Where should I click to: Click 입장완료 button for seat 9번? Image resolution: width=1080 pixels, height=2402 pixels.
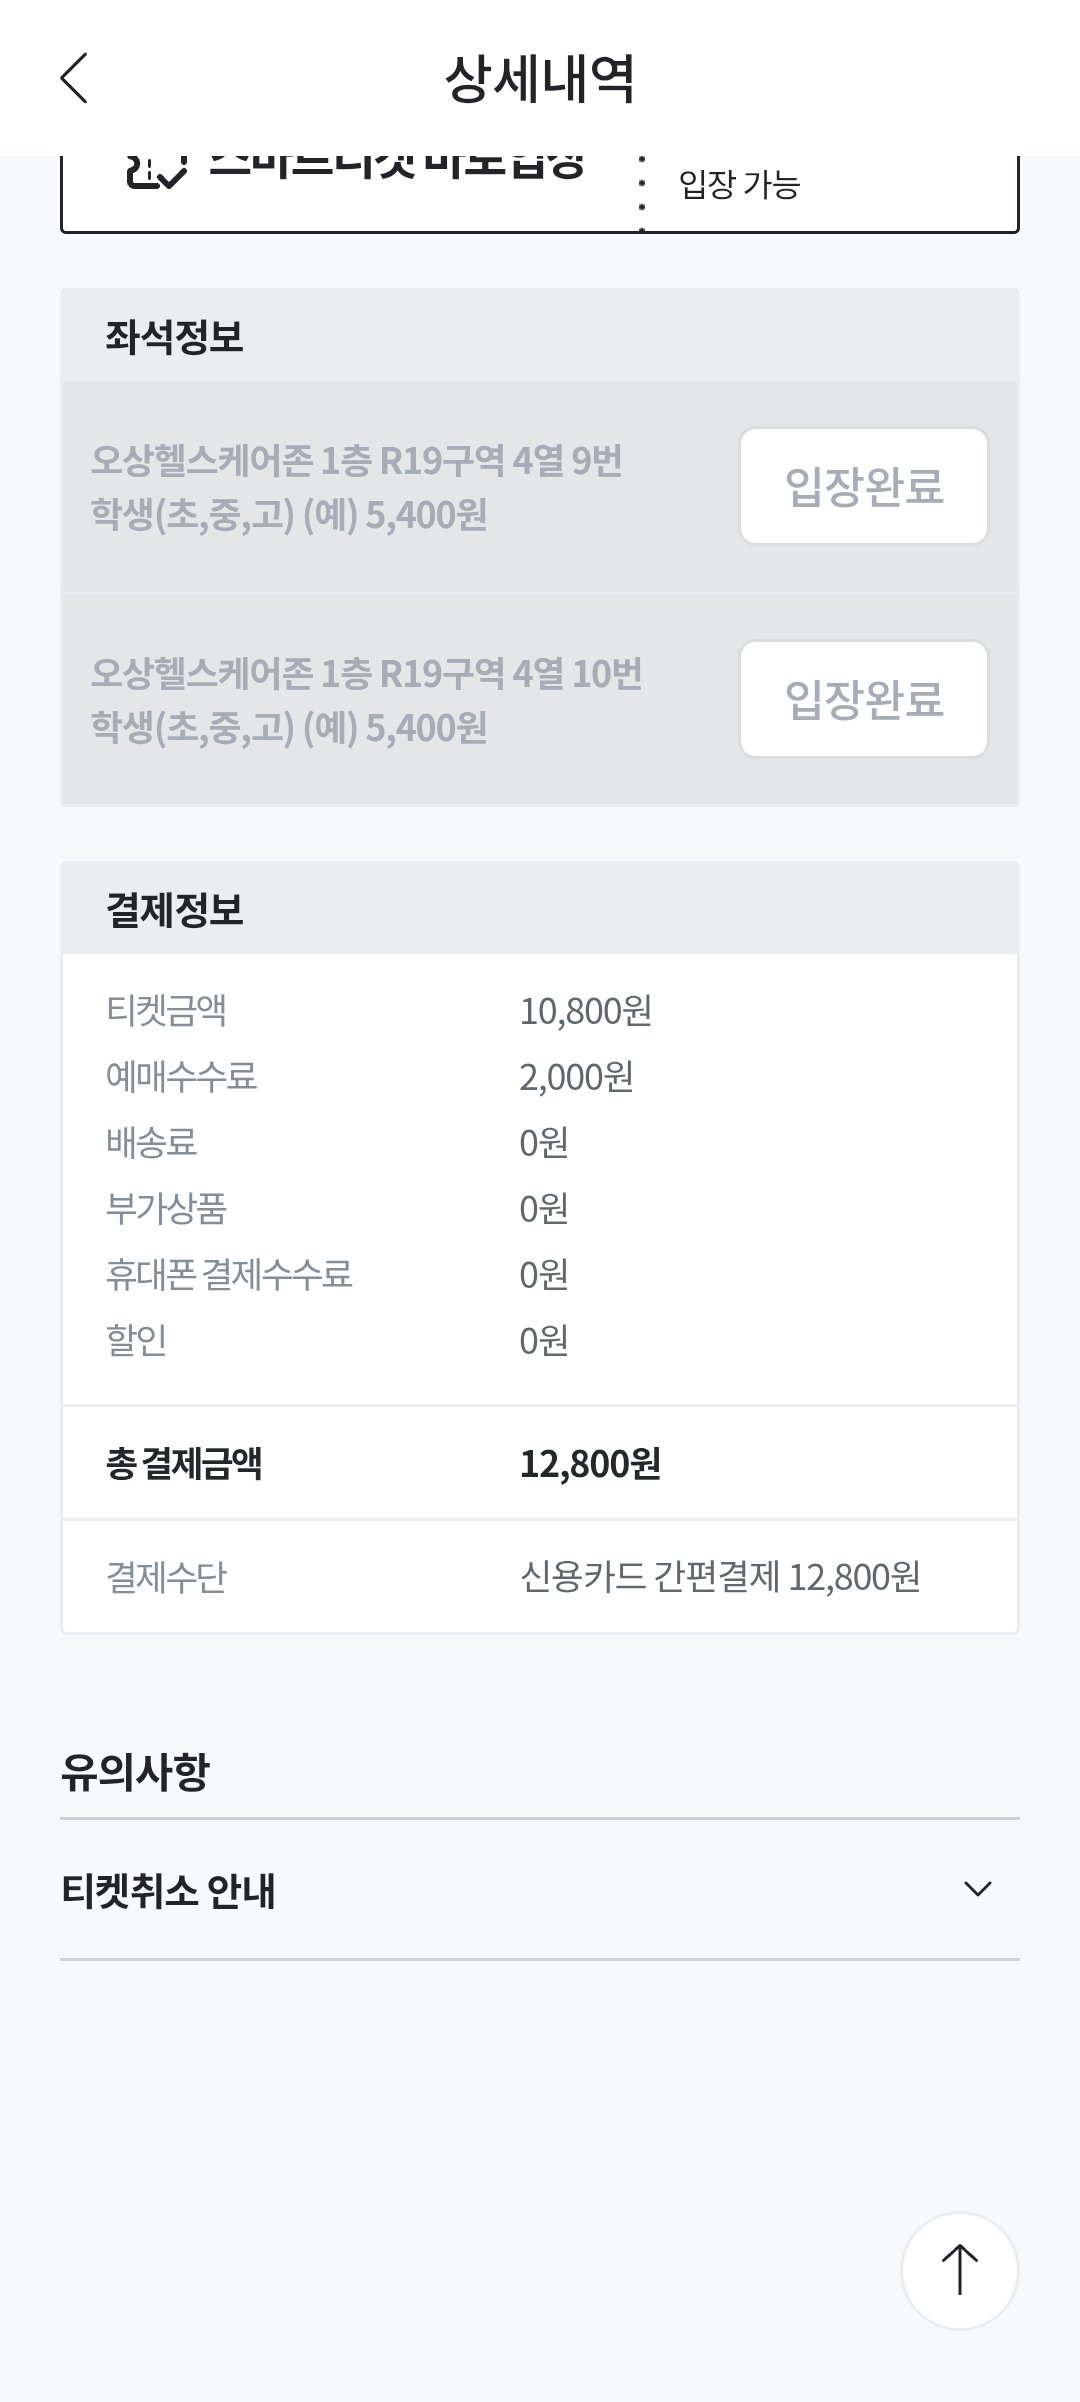coord(864,486)
